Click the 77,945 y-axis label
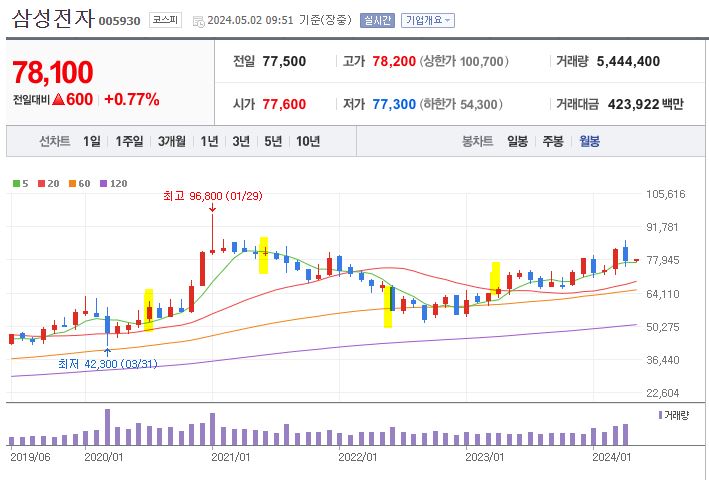 pyautogui.click(x=662, y=260)
